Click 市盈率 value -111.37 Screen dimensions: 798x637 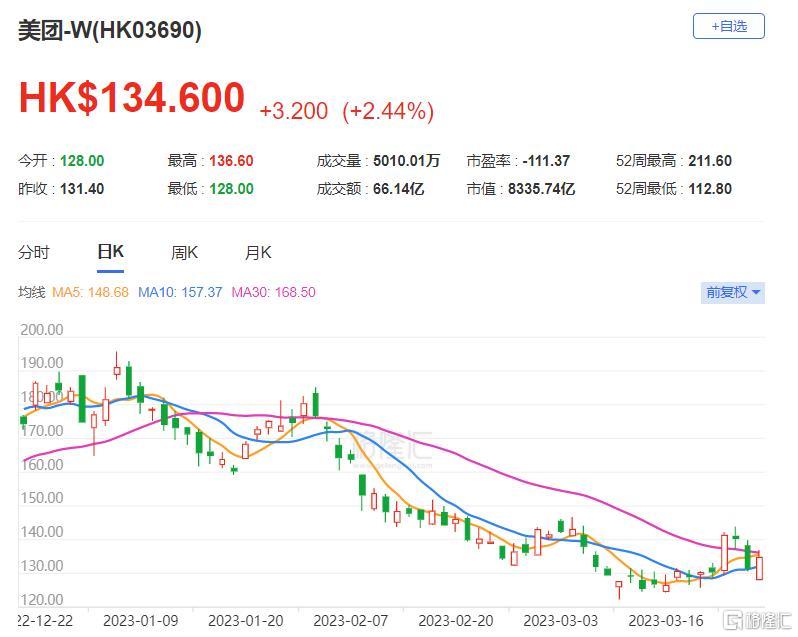546,161
